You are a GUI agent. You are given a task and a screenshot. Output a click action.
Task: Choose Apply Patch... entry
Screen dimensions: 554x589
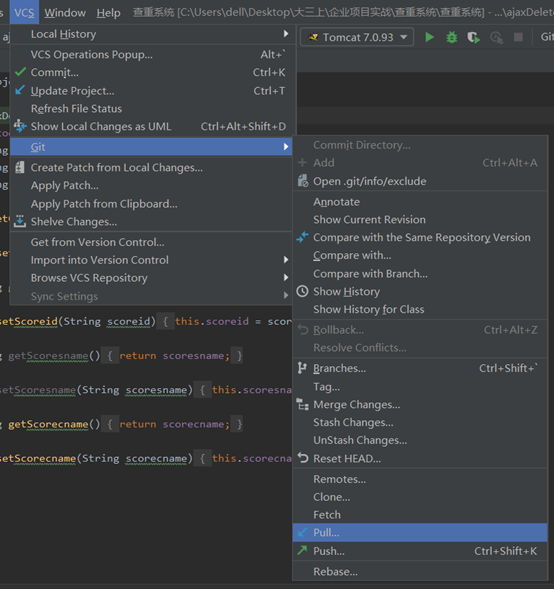click(151, 185)
